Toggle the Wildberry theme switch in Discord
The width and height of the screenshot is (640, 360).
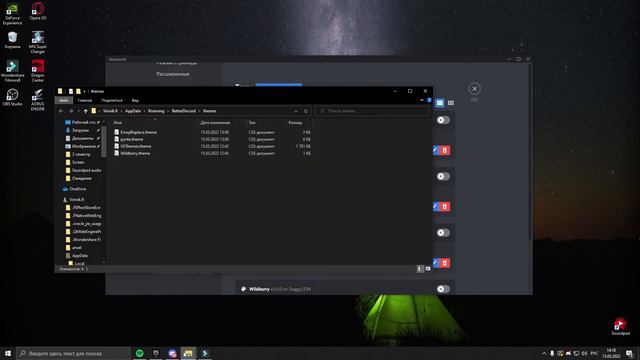point(443,289)
